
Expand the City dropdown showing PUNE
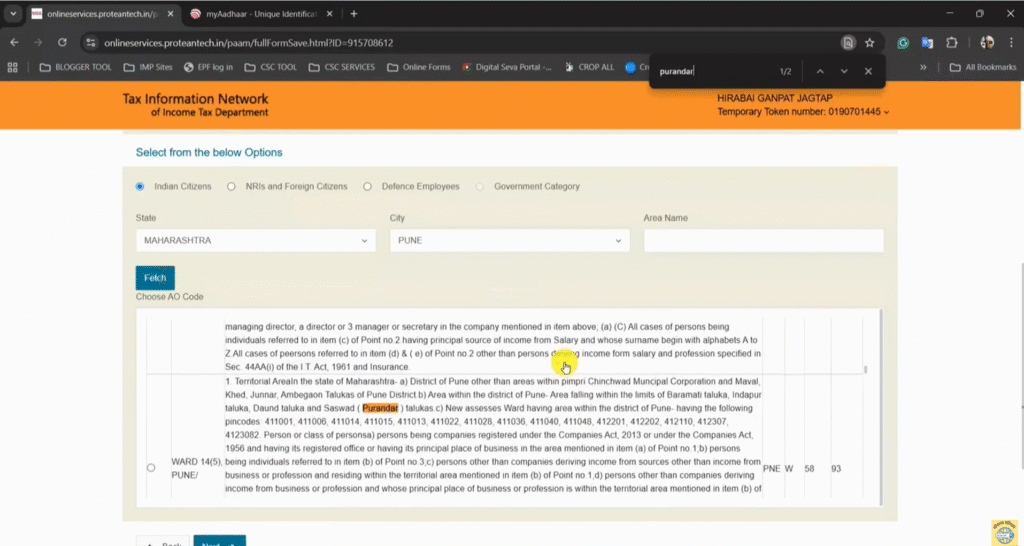pos(509,241)
